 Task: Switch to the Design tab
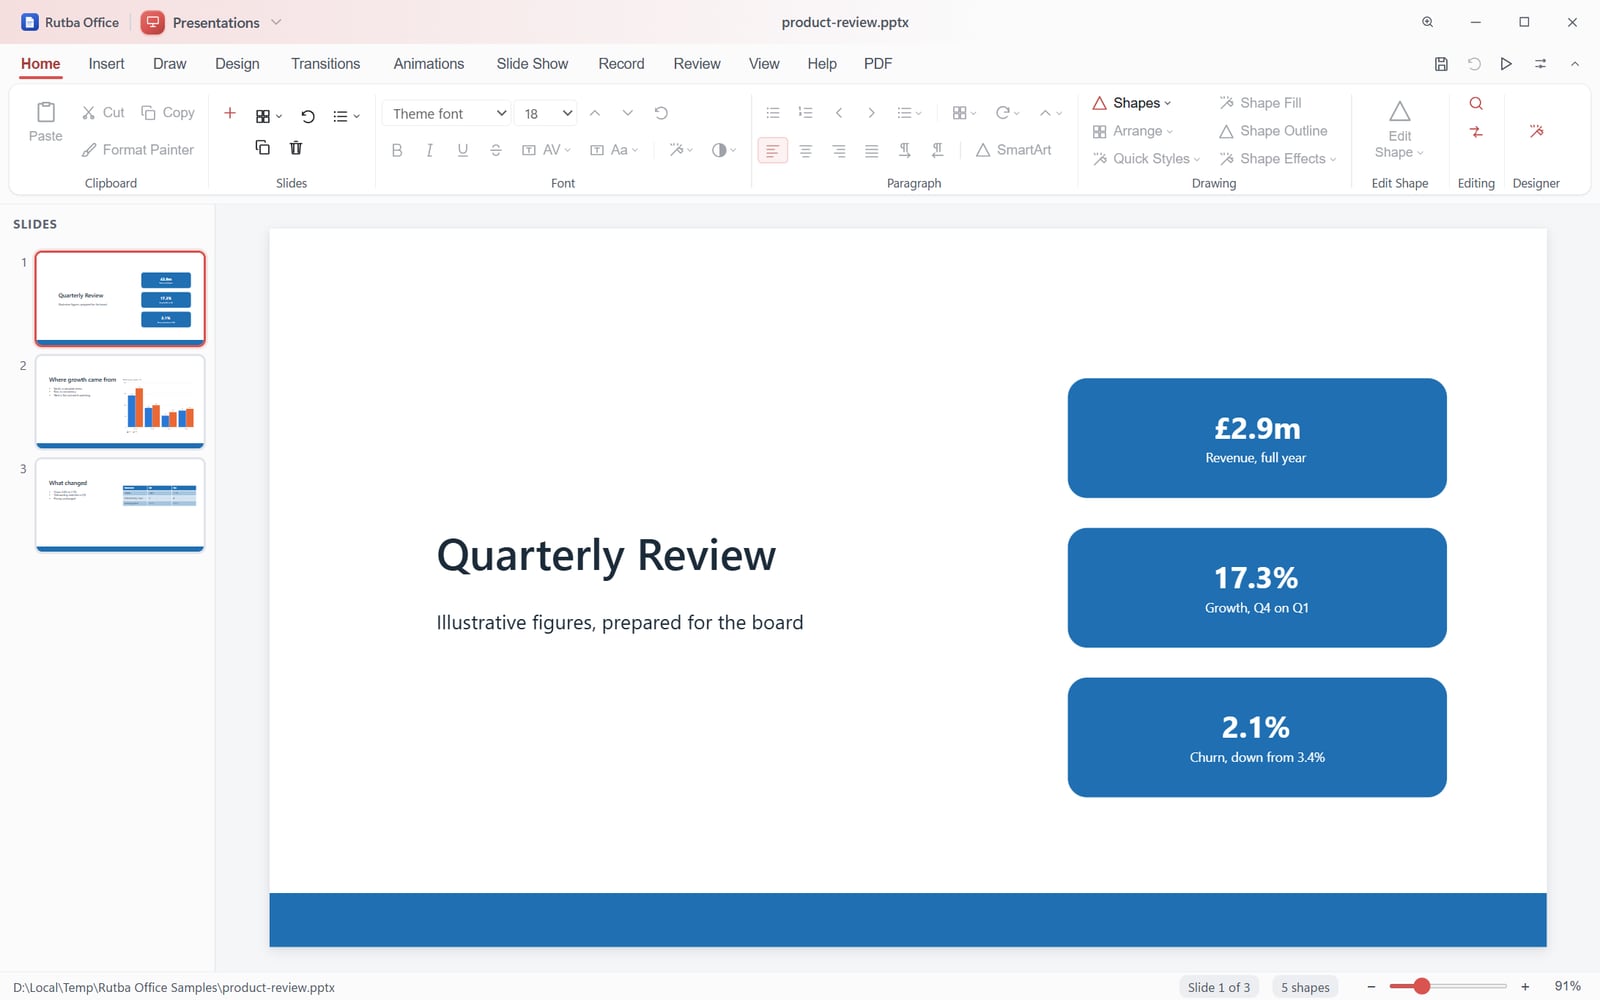237,64
